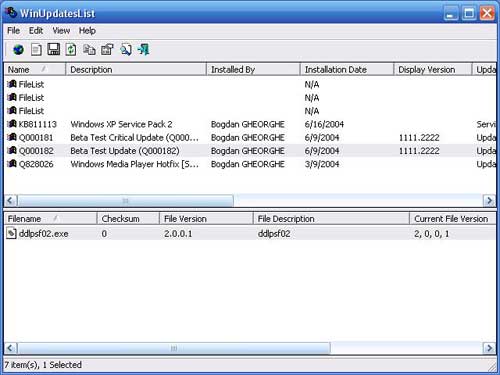Click the icon beside KB811113
This screenshot has height=375, width=500.
(12, 124)
